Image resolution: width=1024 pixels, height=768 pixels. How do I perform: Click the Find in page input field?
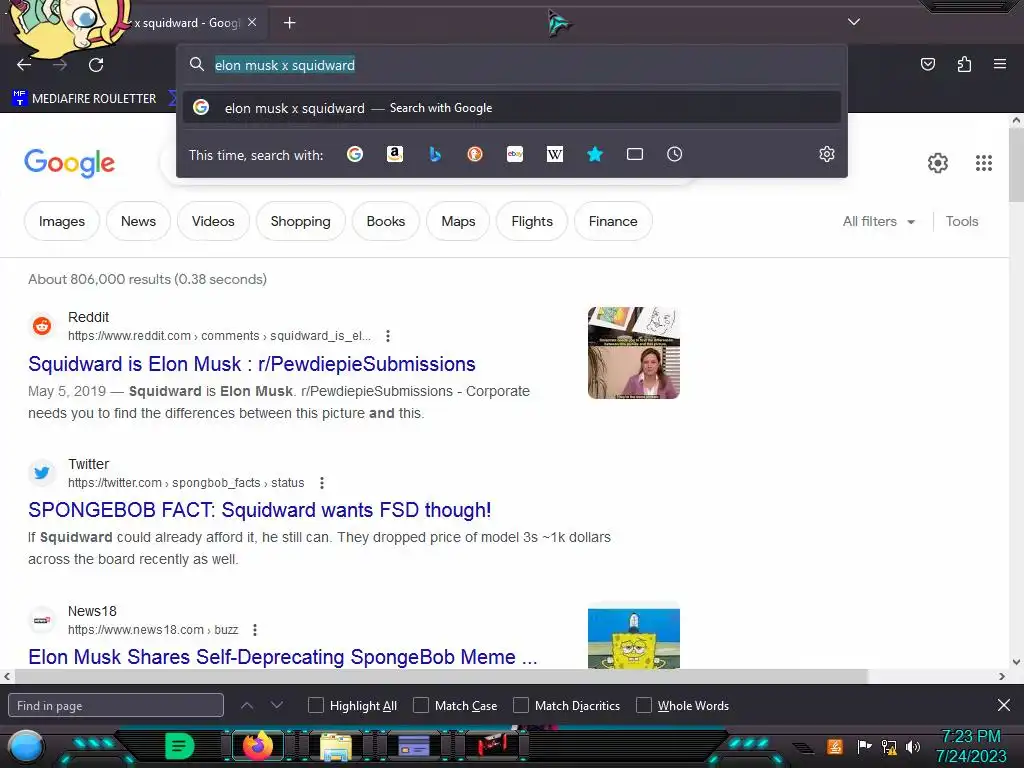(x=116, y=705)
